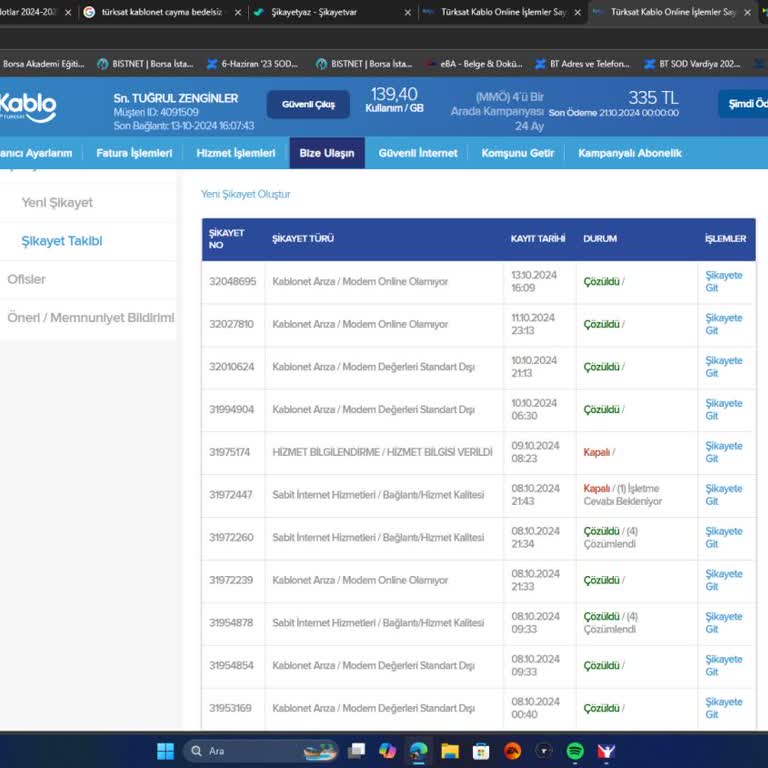Open Microsoft Edge taskbar icon
The width and height of the screenshot is (768, 768).
coord(418,751)
